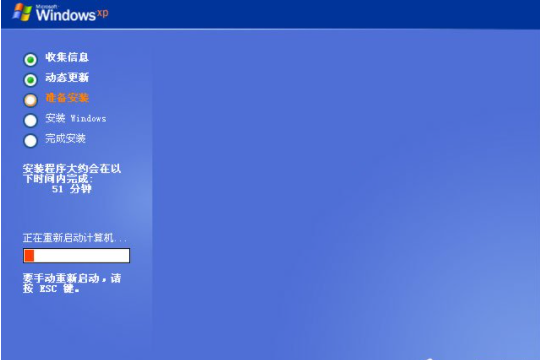
Task: Click the orange indicator beside 准备安装
Action: pyautogui.click(x=30, y=100)
